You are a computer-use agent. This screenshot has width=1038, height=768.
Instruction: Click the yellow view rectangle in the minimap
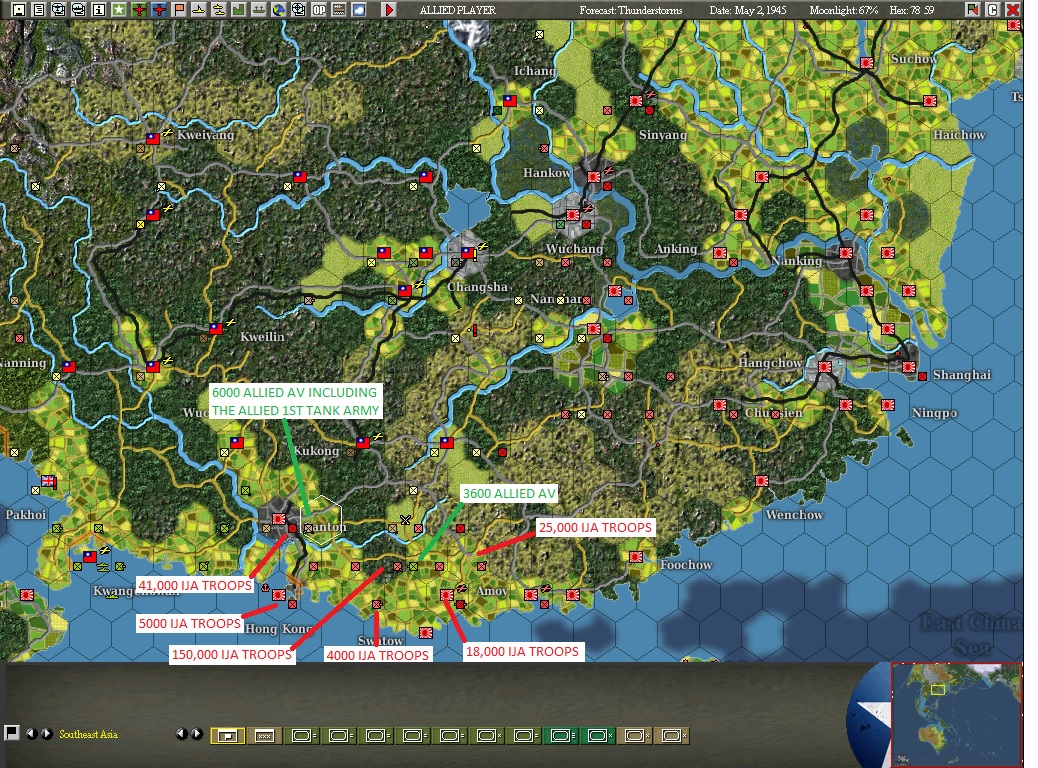(x=938, y=690)
